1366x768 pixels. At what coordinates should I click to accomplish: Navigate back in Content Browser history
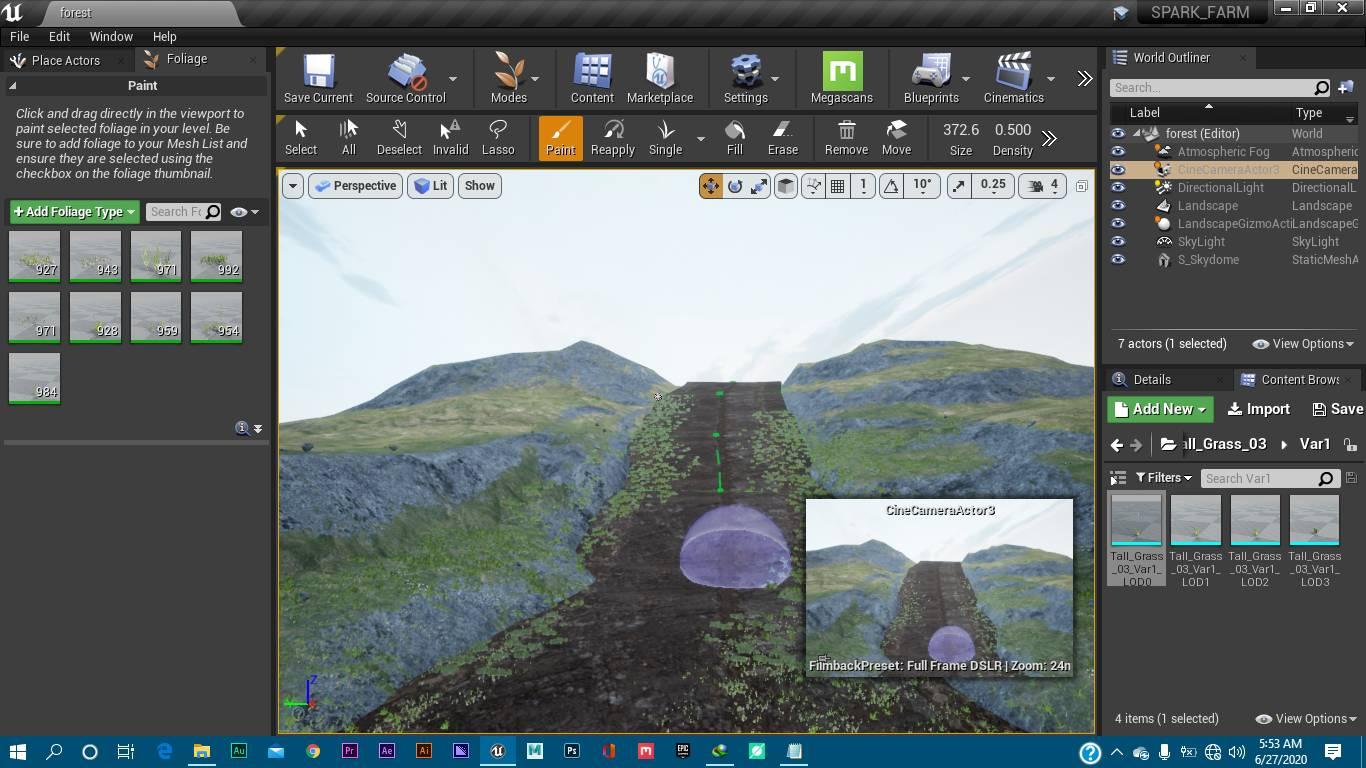tap(1117, 445)
